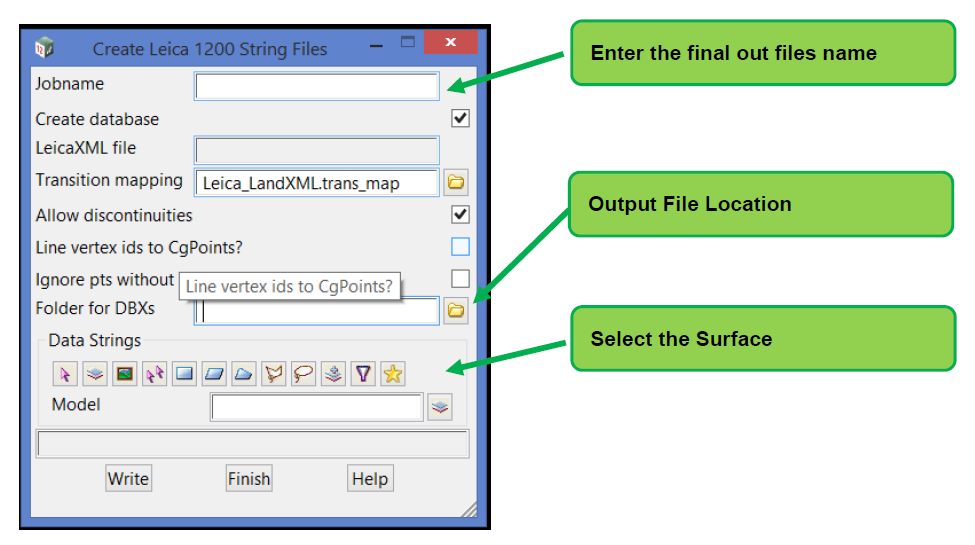
Task: Select the single pointer pick icon in Data Strings
Action: click(65, 374)
